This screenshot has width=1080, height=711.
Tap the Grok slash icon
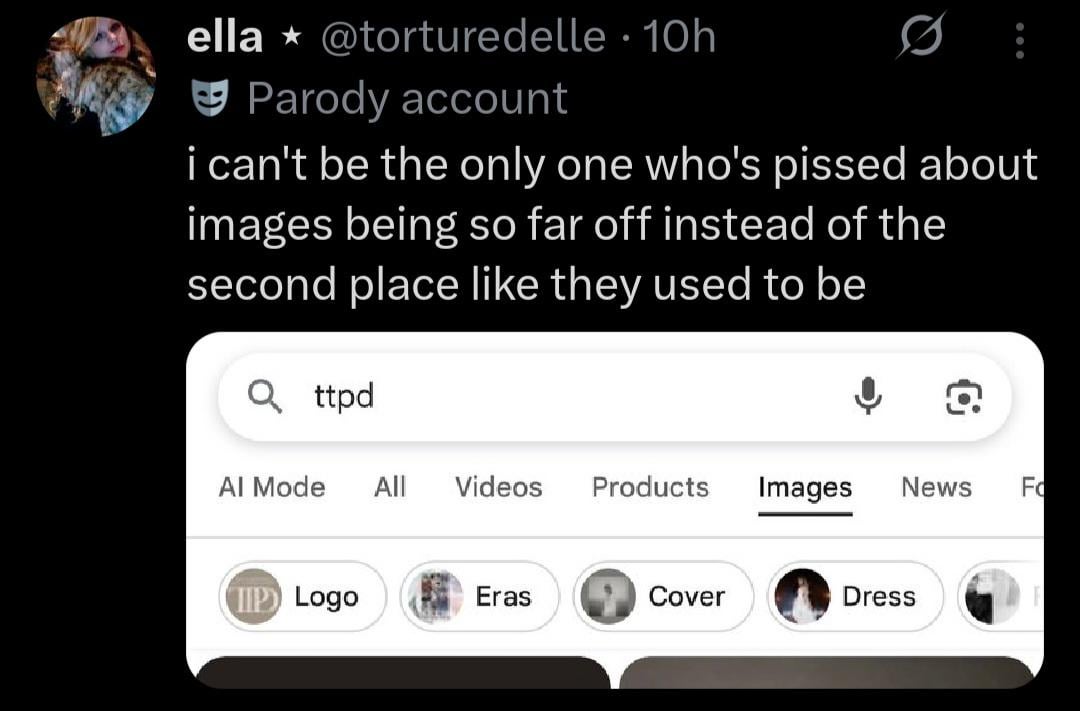(x=920, y=38)
